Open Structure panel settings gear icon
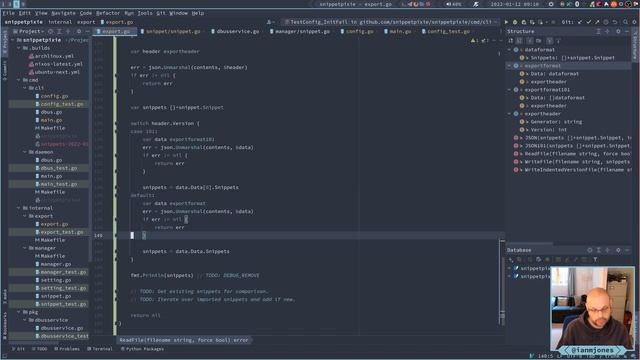 pyautogui.click(x=618, y=31)
